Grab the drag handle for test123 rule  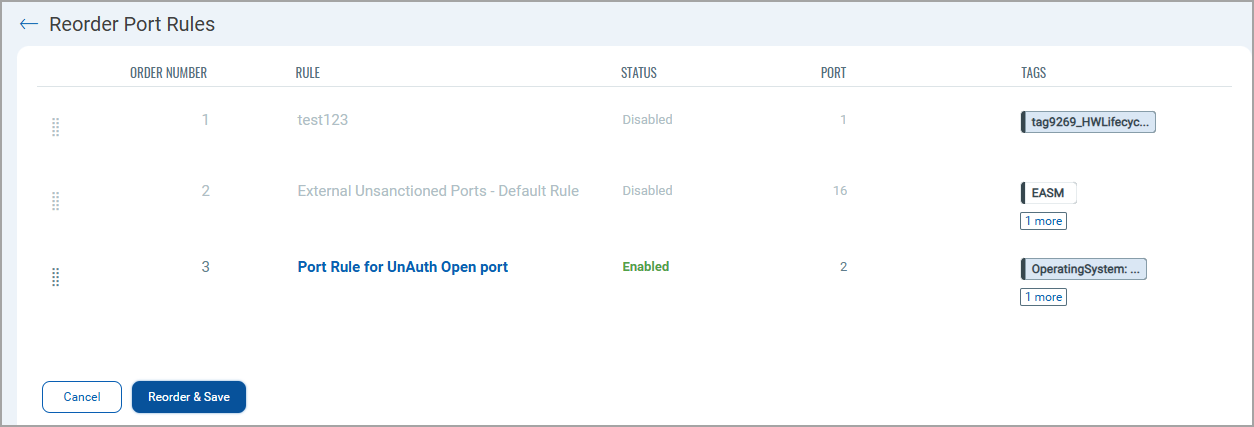55,127
